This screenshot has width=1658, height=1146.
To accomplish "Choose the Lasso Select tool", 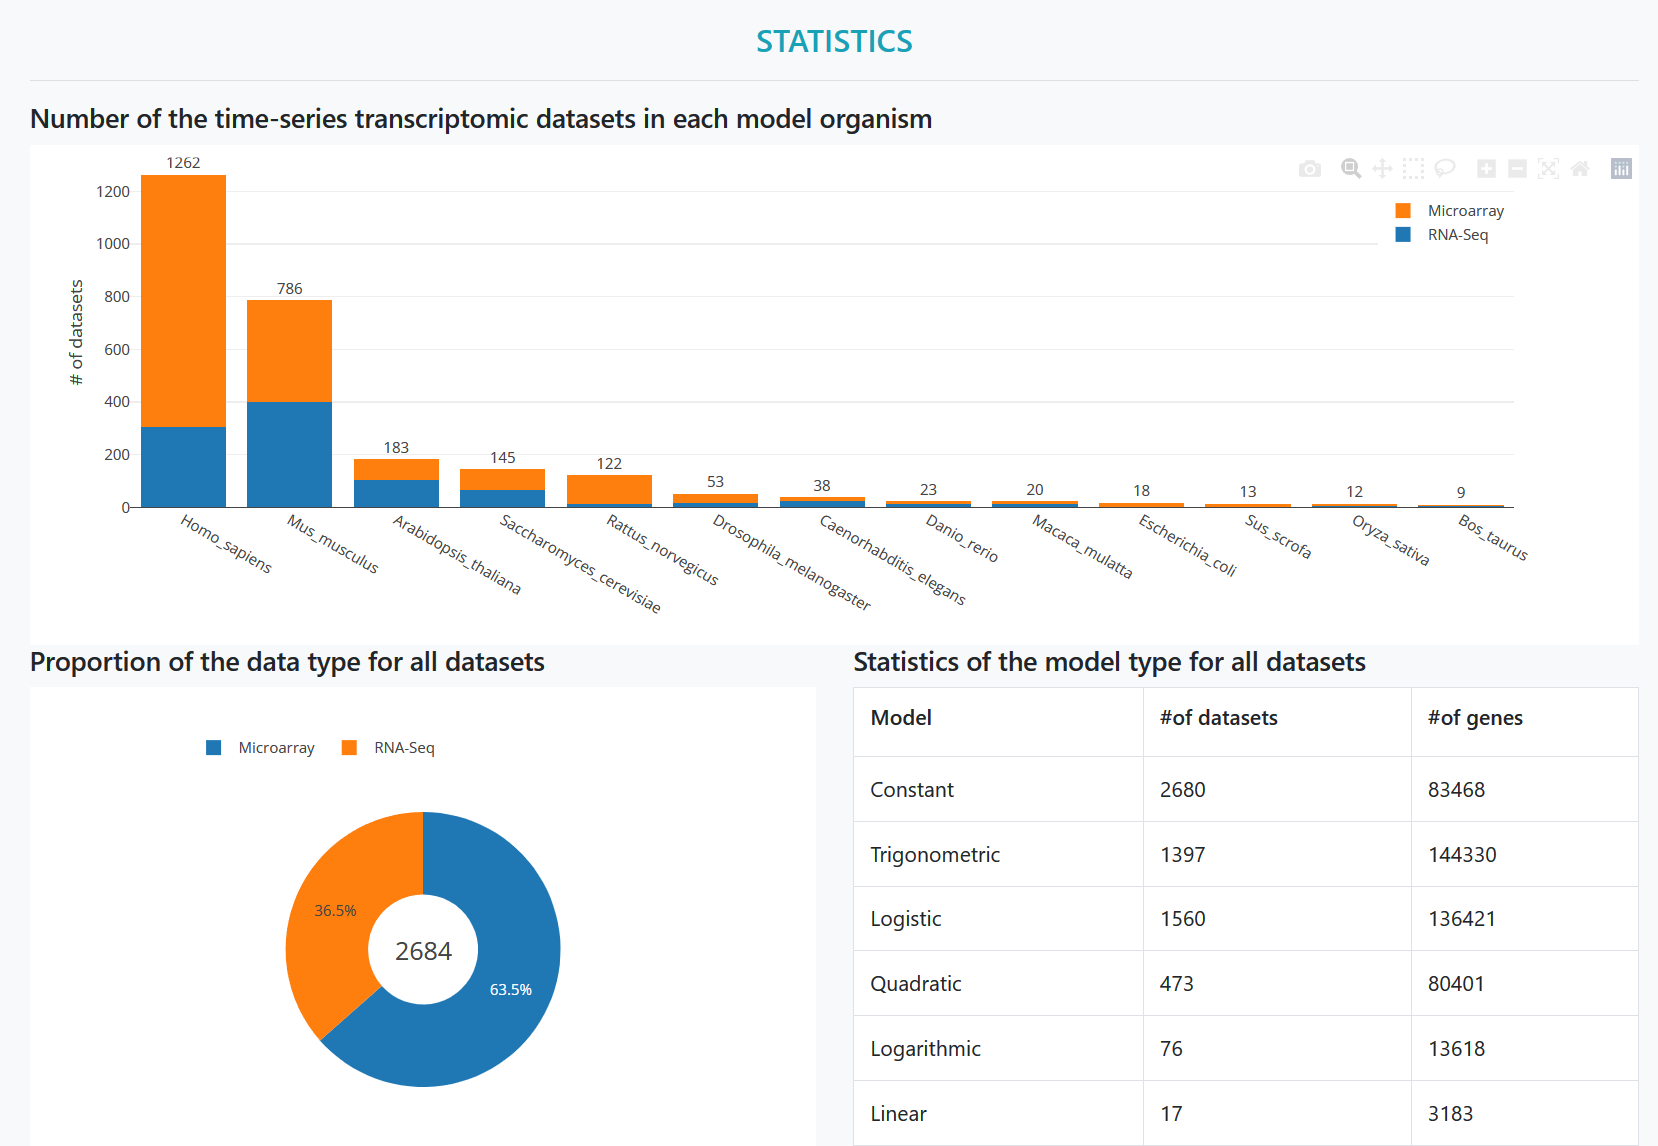I will coord(1444,169).
